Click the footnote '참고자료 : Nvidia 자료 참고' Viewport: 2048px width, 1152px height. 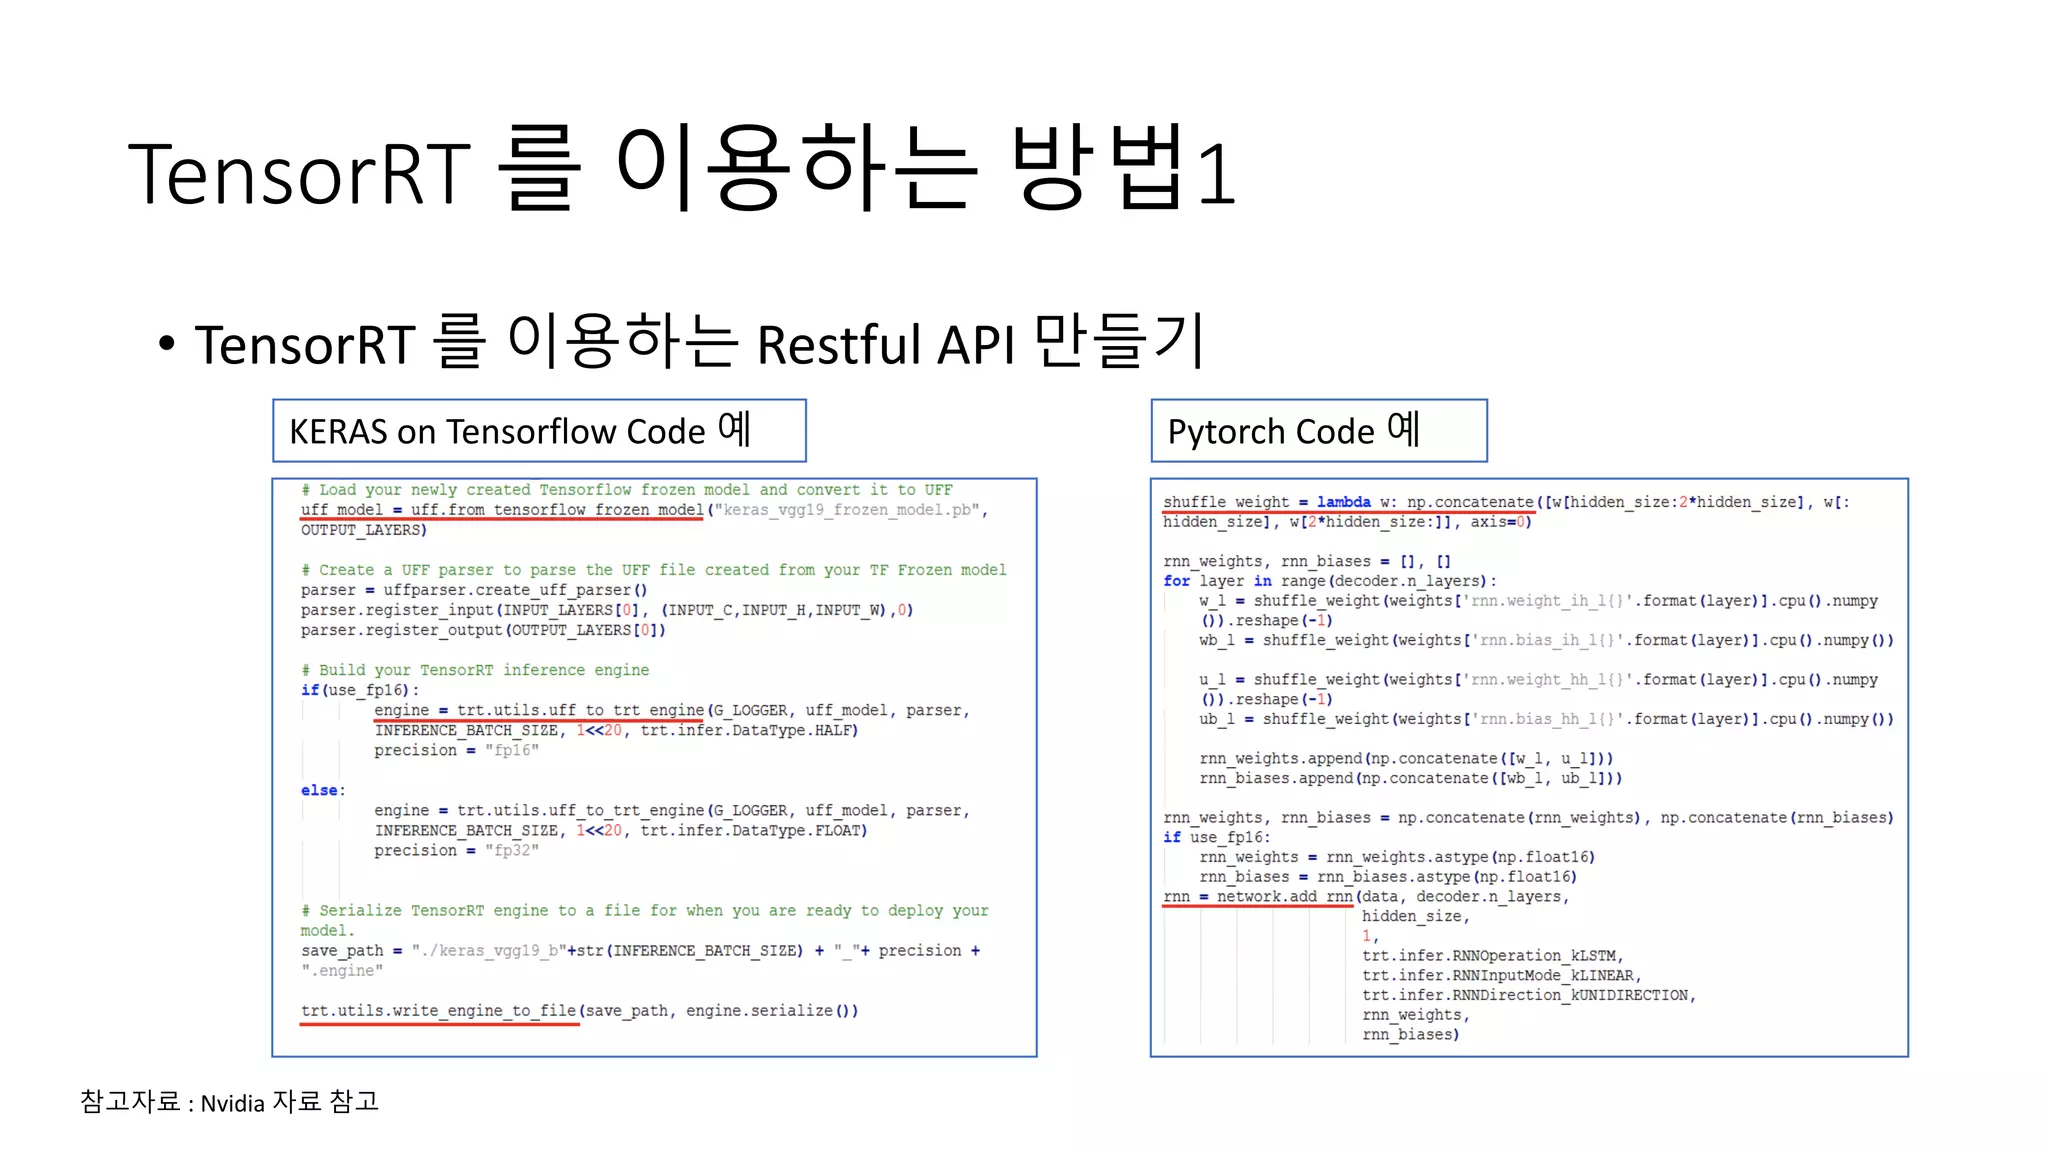coord(229,1102)
